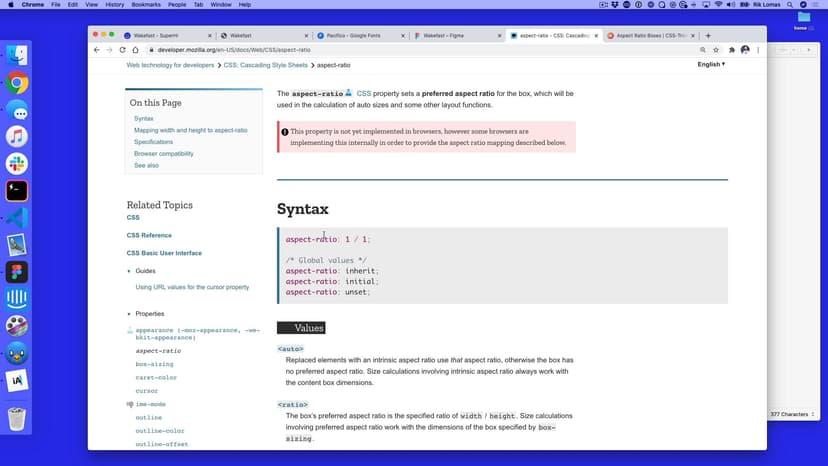
Task: Open the English language dropdown
Action: pyautogui.click(x=711, y=64)
